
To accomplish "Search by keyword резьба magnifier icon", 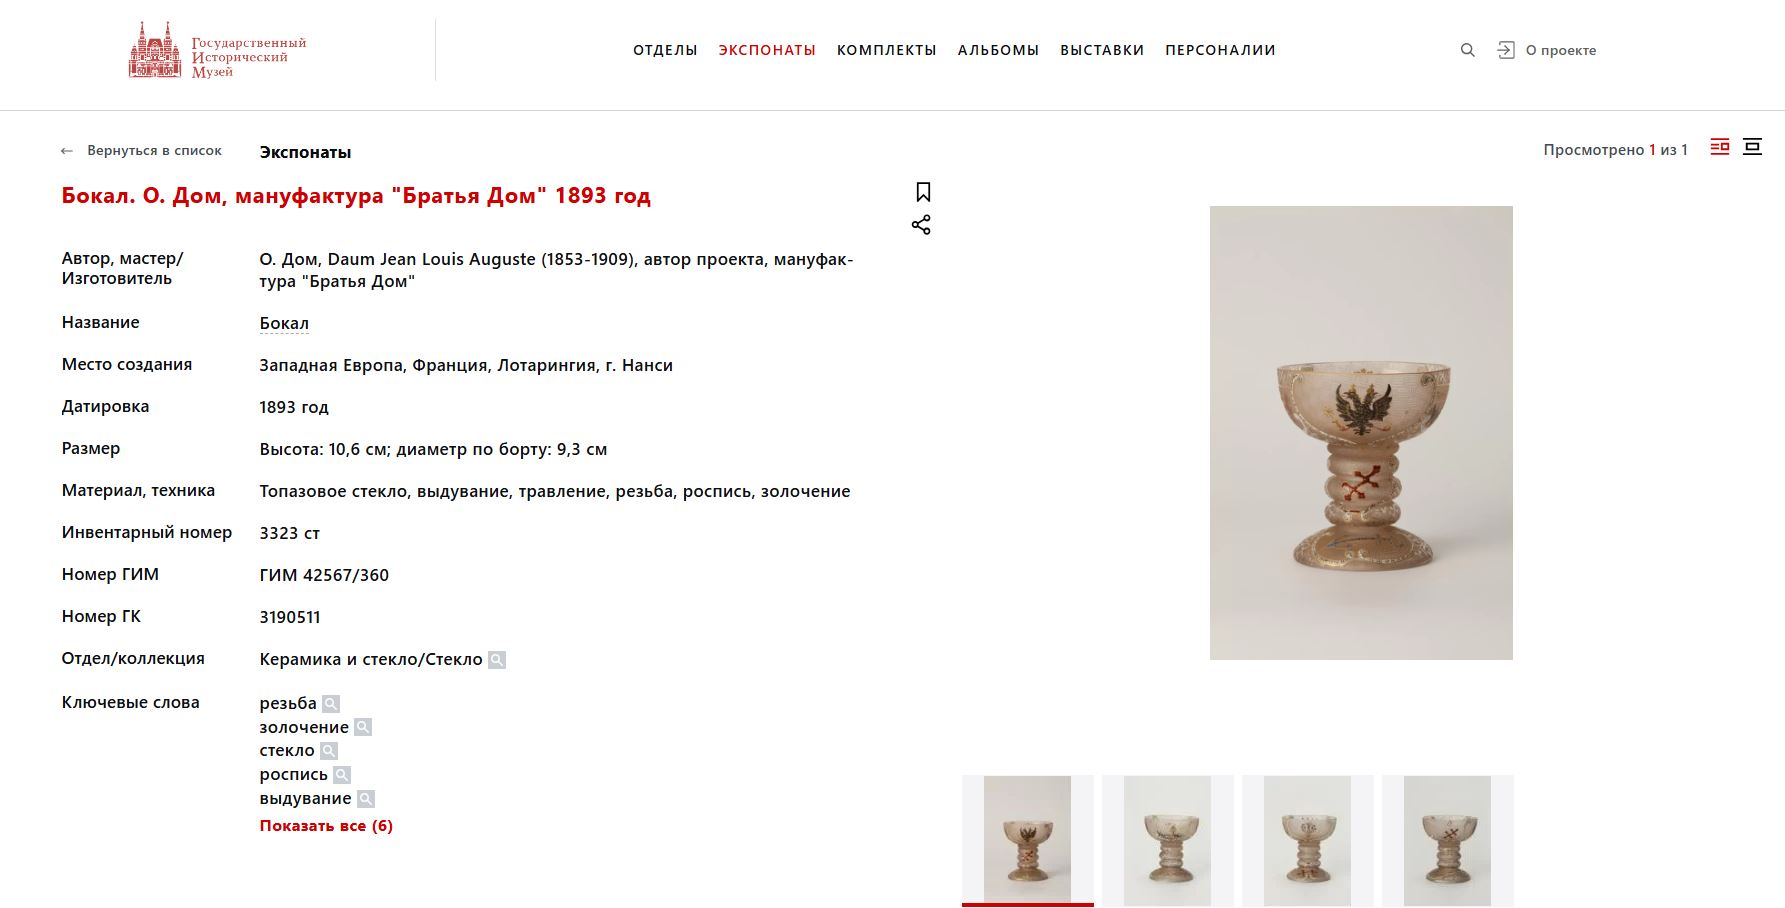I will 331,704.
